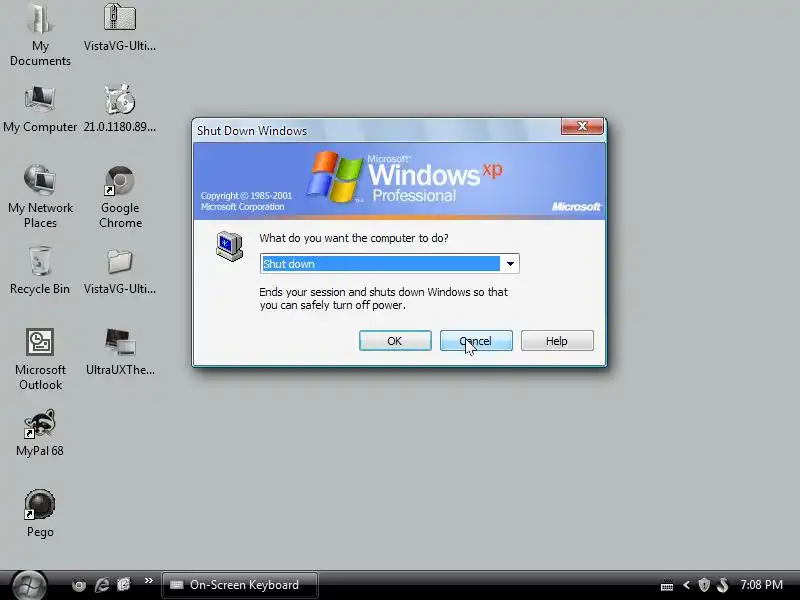Click 'Ends your session and shuts down' description

(383, 298)
